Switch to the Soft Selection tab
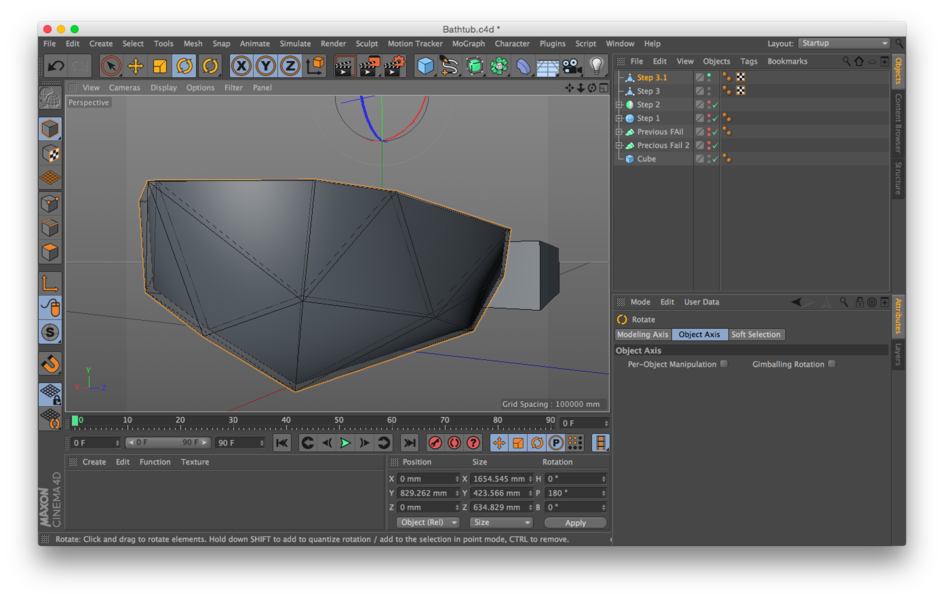This screenshot has width=944, height=600. (756, 335)
